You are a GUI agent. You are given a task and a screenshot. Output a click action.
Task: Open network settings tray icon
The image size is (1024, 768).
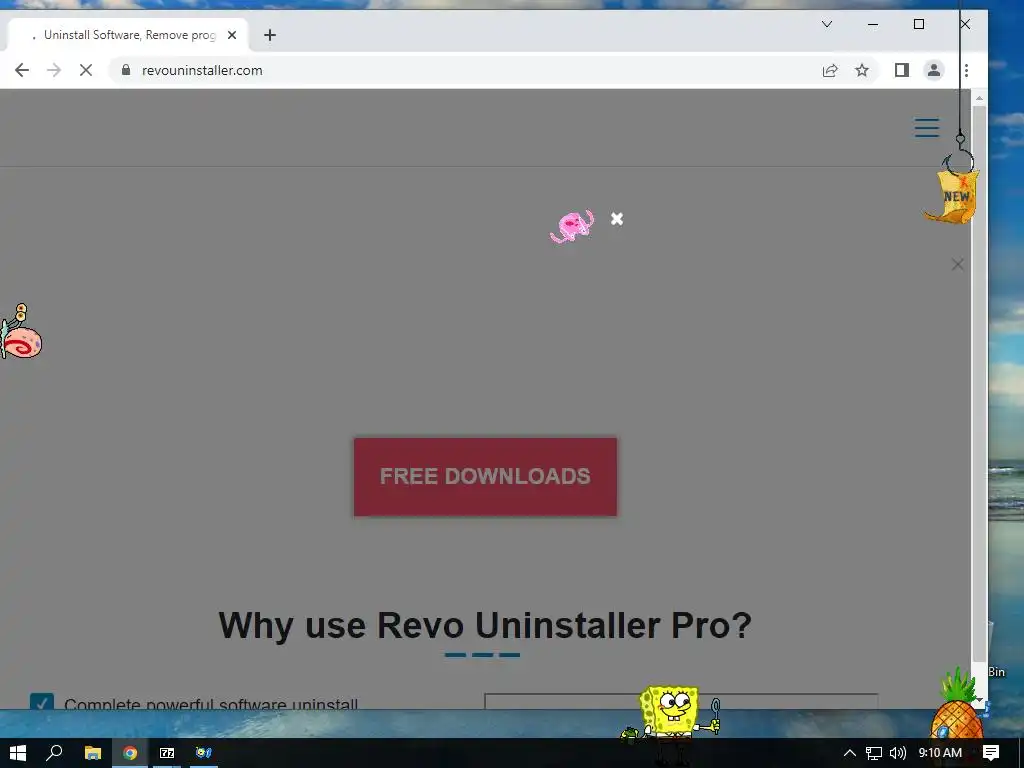point(874,753)
